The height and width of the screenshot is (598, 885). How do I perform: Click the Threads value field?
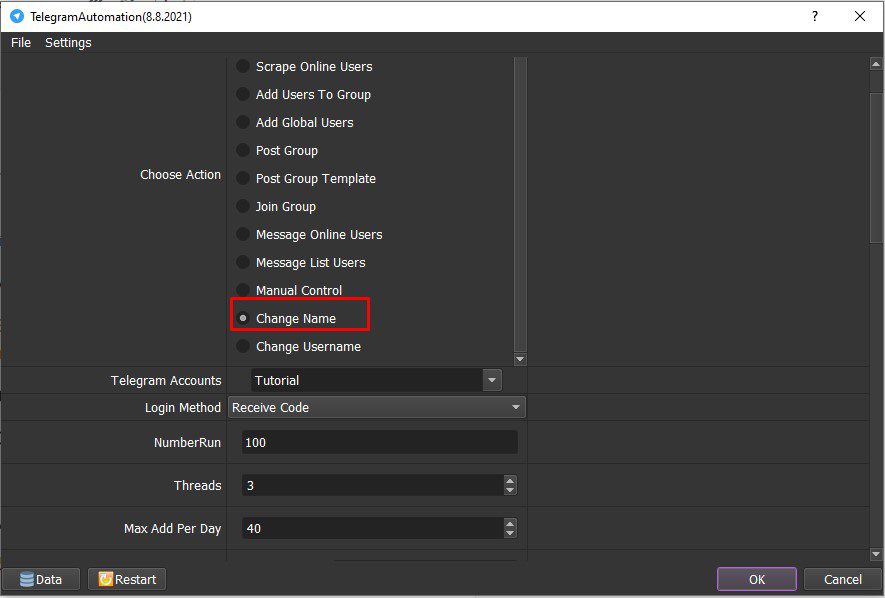373,485
